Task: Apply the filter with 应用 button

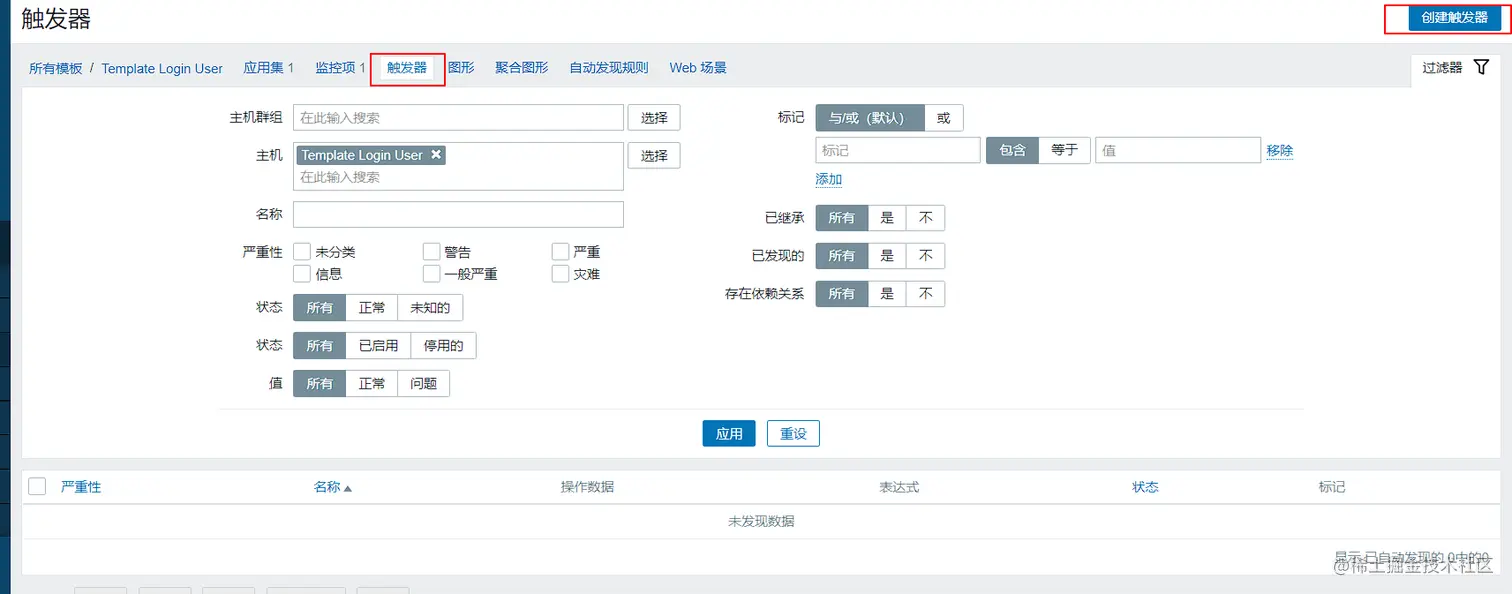Action: [x=729, y=433]
